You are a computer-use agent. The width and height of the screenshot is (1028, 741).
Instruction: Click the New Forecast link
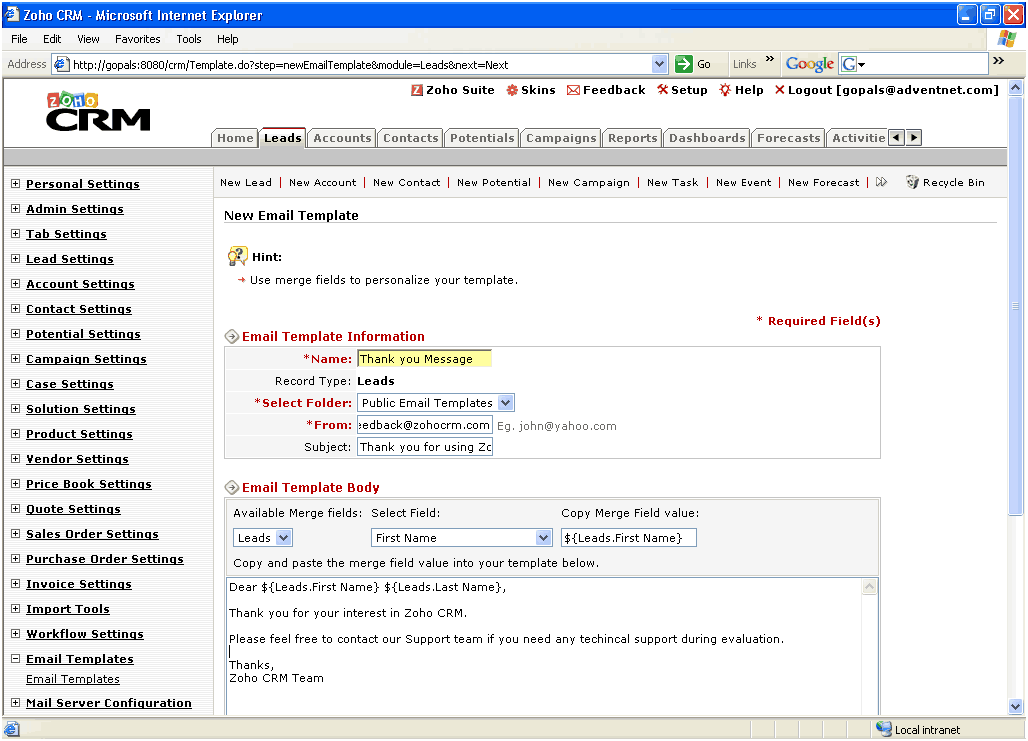tap(823, 182)
